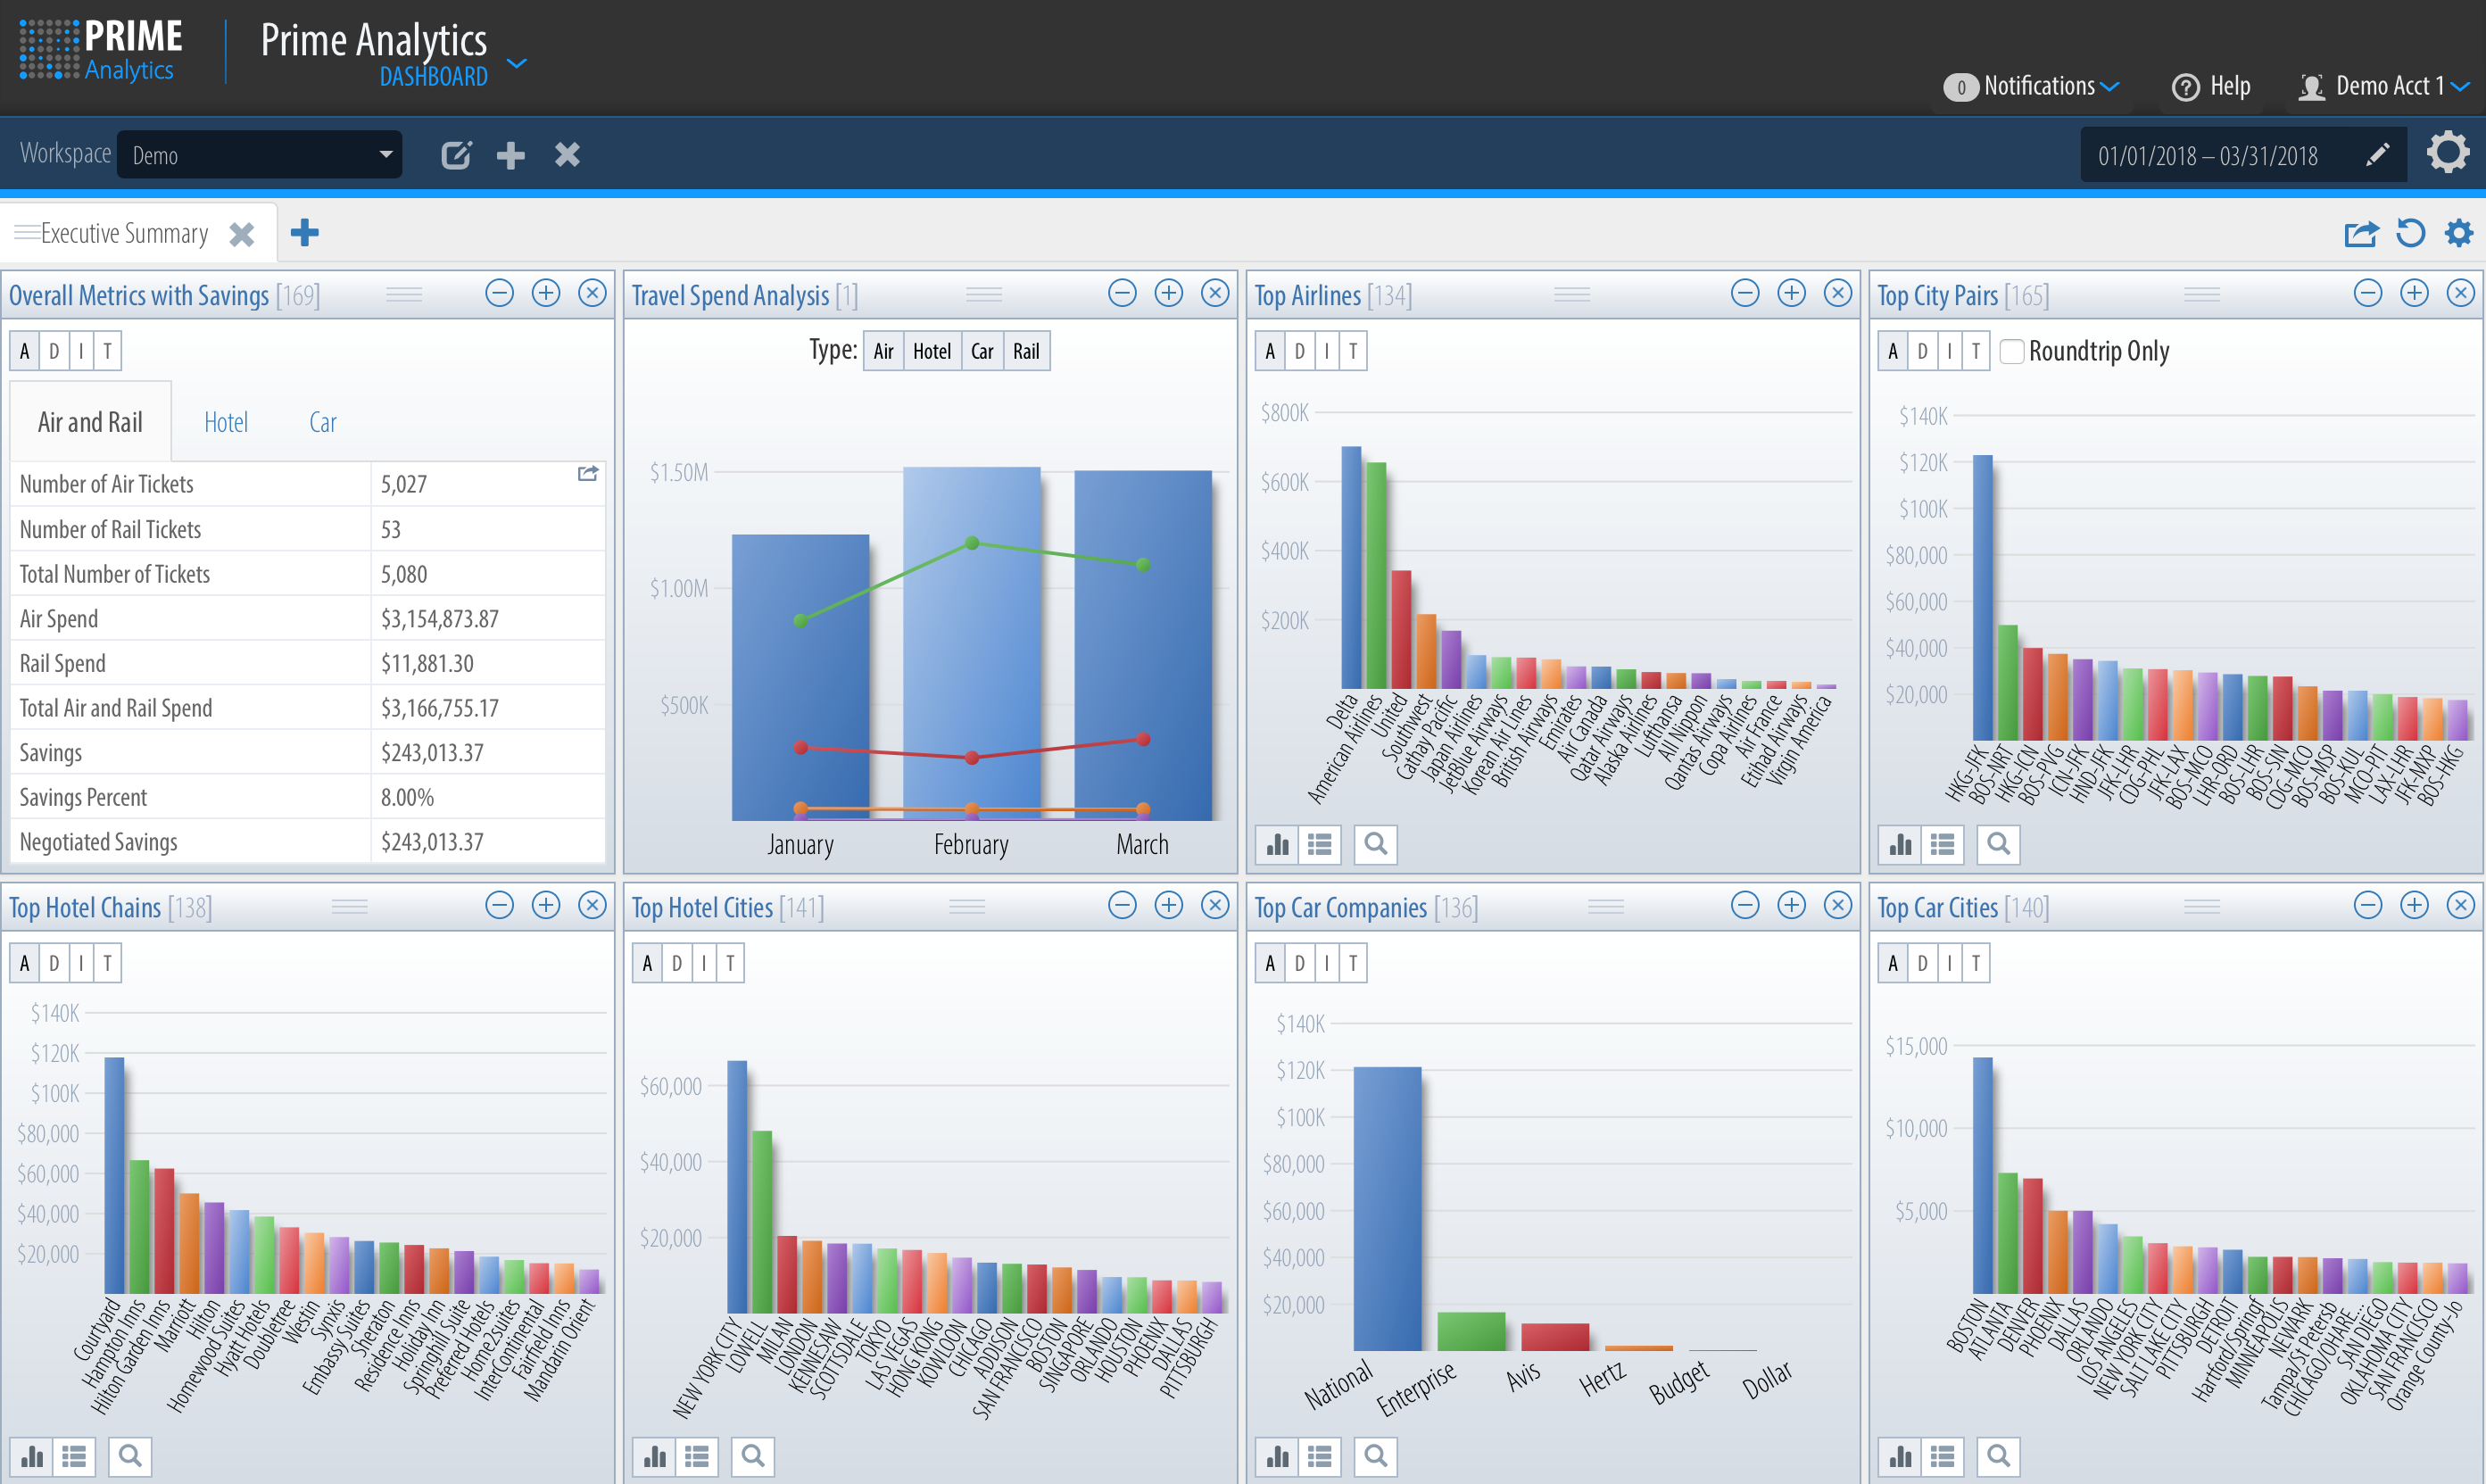The width and height of the screenshot is (2486, 1484).
Task: Select the Executive Summary tab
Action: 124,233
